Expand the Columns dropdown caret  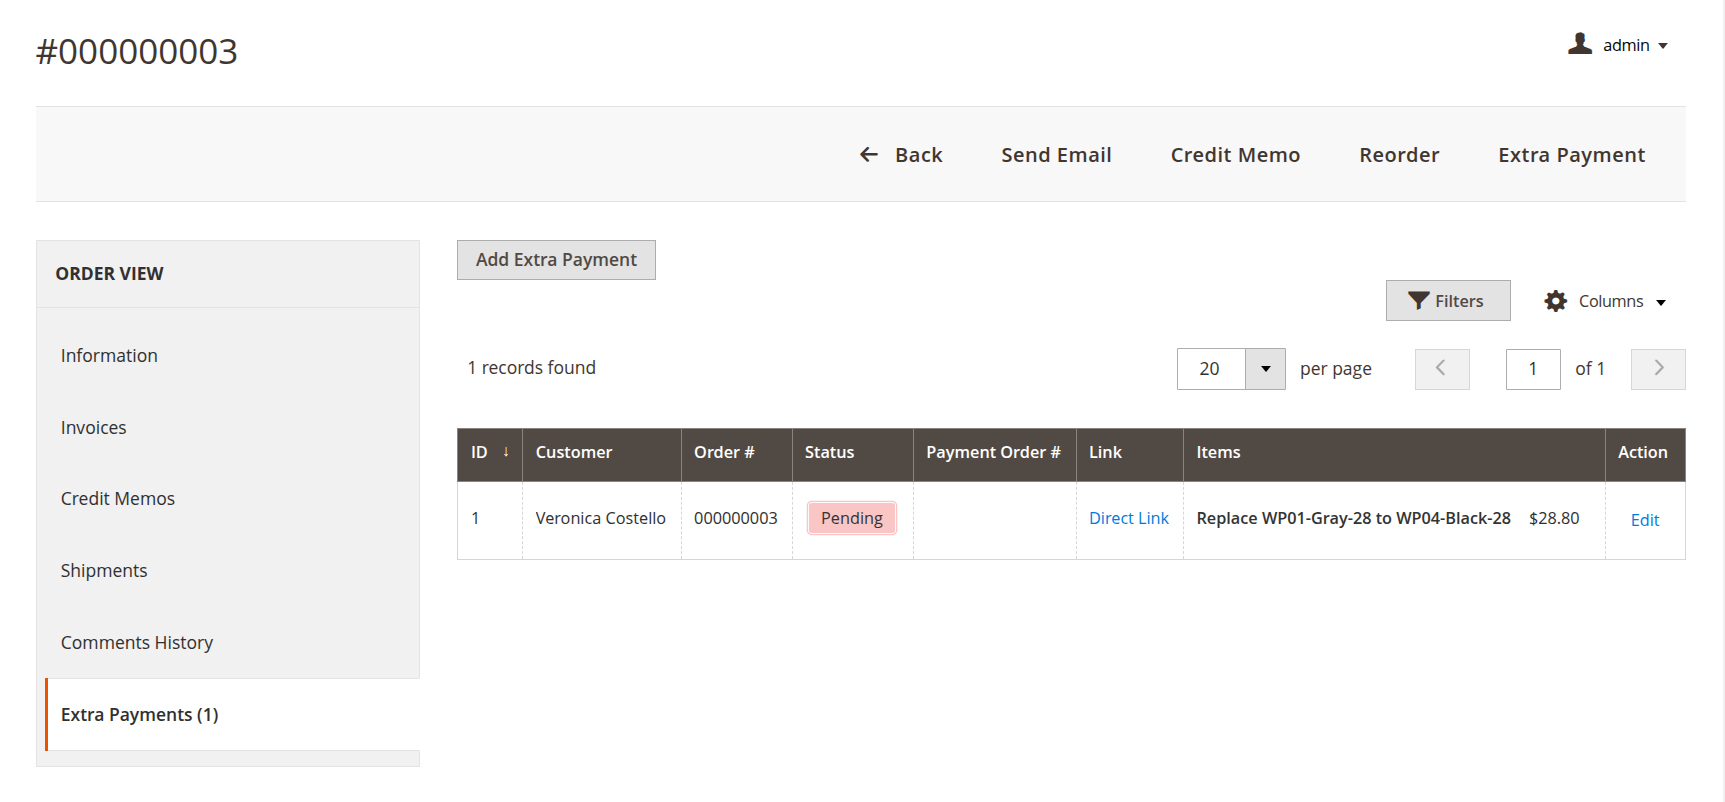point(1661,302)
